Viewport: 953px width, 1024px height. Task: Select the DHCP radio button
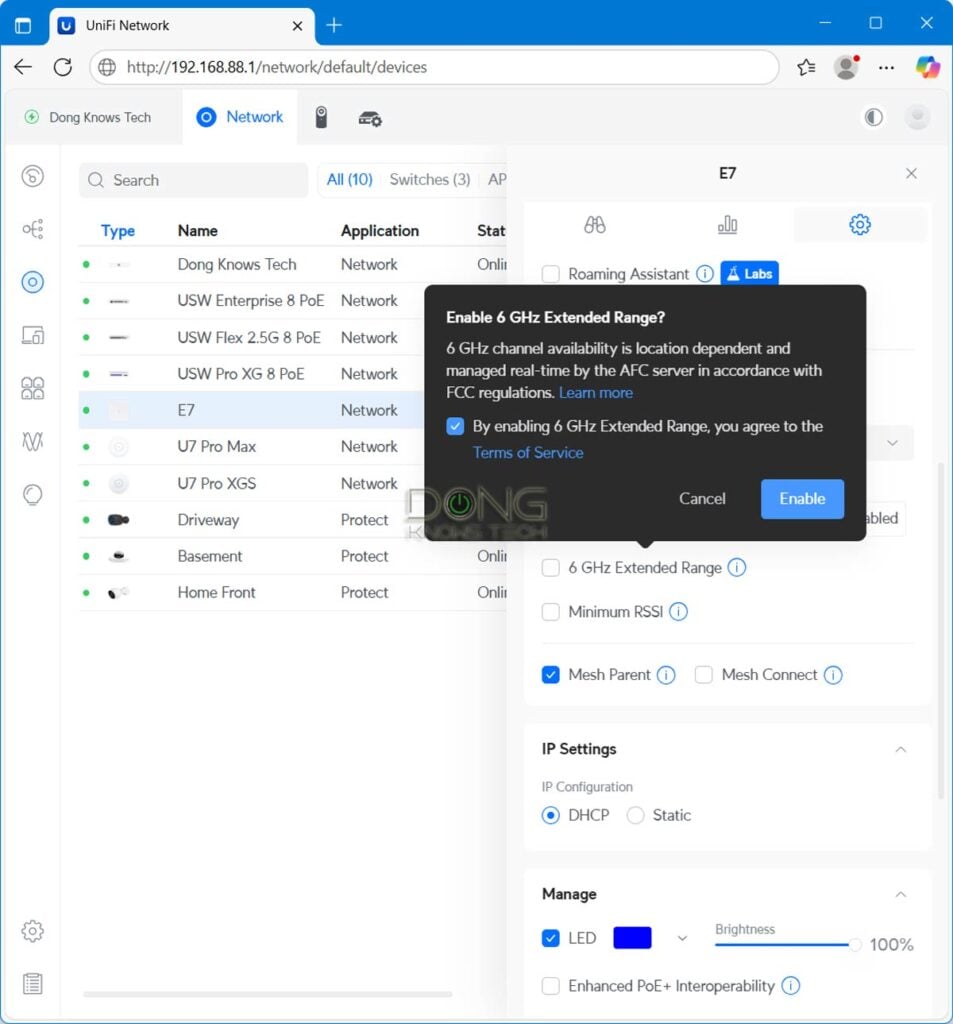click(x=551, y=815)
